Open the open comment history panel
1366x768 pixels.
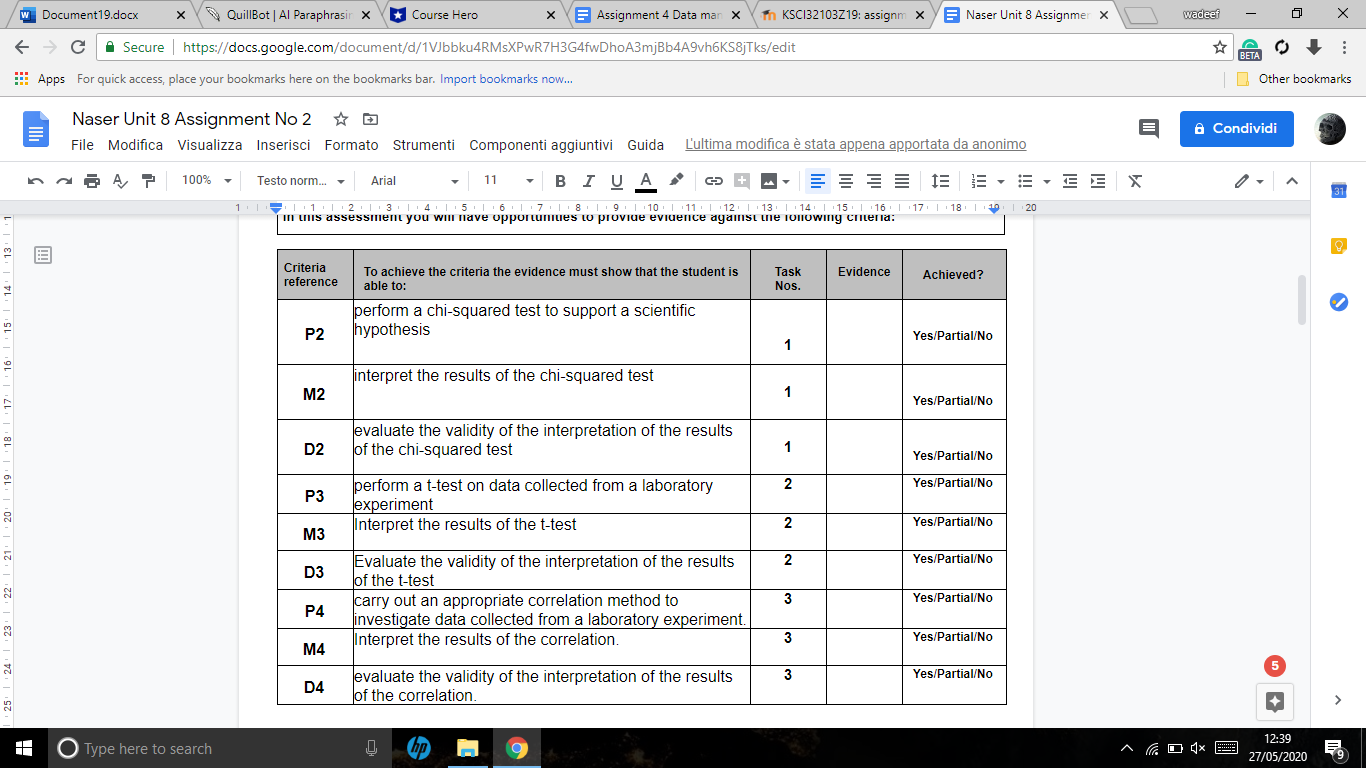1147,128
